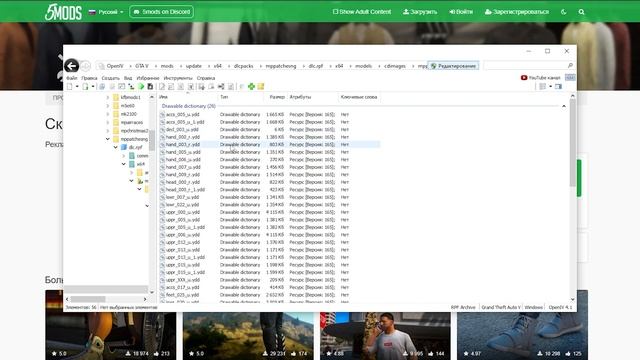640x360 pixels.
Task: Open the view mode dropdown arrow
Action: point(550,87)
